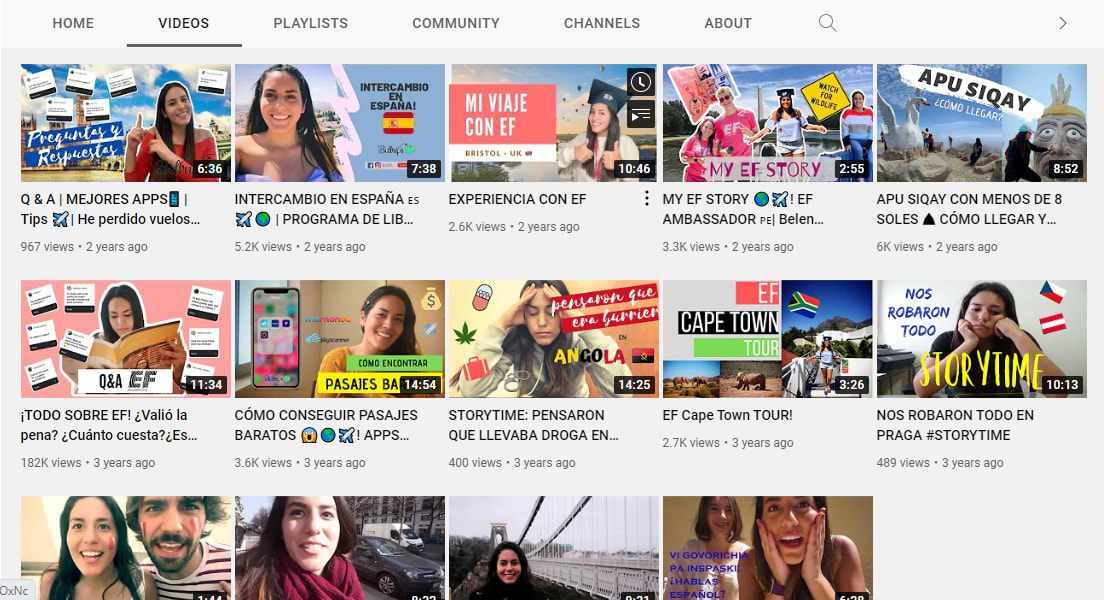The height and width of the screenshot is (600, 1104).
Task: Open thumbnail of woman in red scarf
Action: (340, 548)
